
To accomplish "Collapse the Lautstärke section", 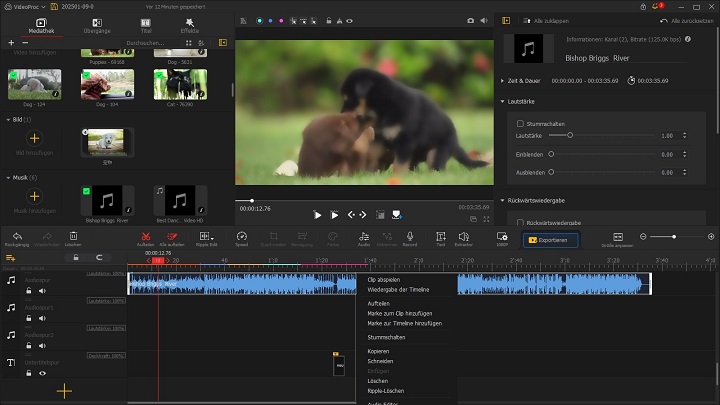I will [x=503, y=101].
